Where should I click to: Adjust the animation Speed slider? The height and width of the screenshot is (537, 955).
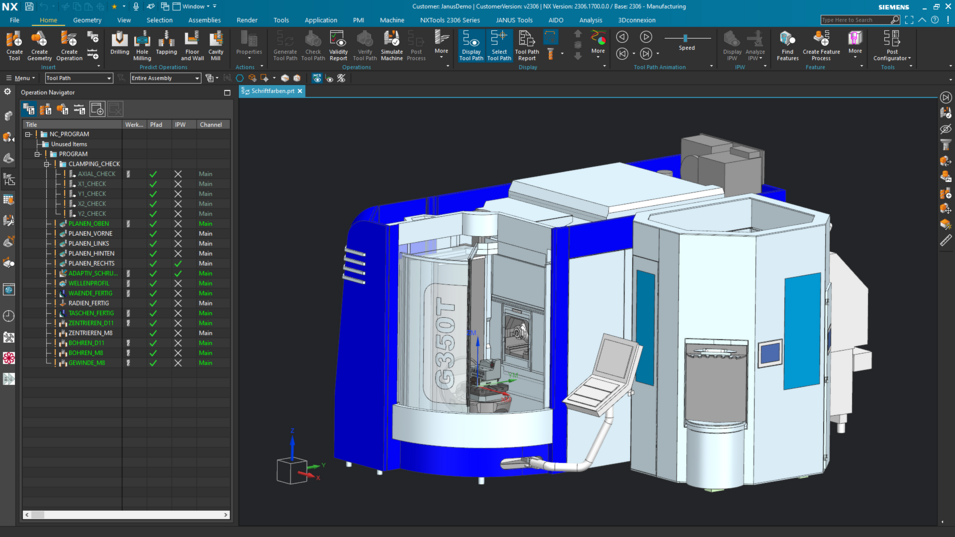(x=686, y=38)
